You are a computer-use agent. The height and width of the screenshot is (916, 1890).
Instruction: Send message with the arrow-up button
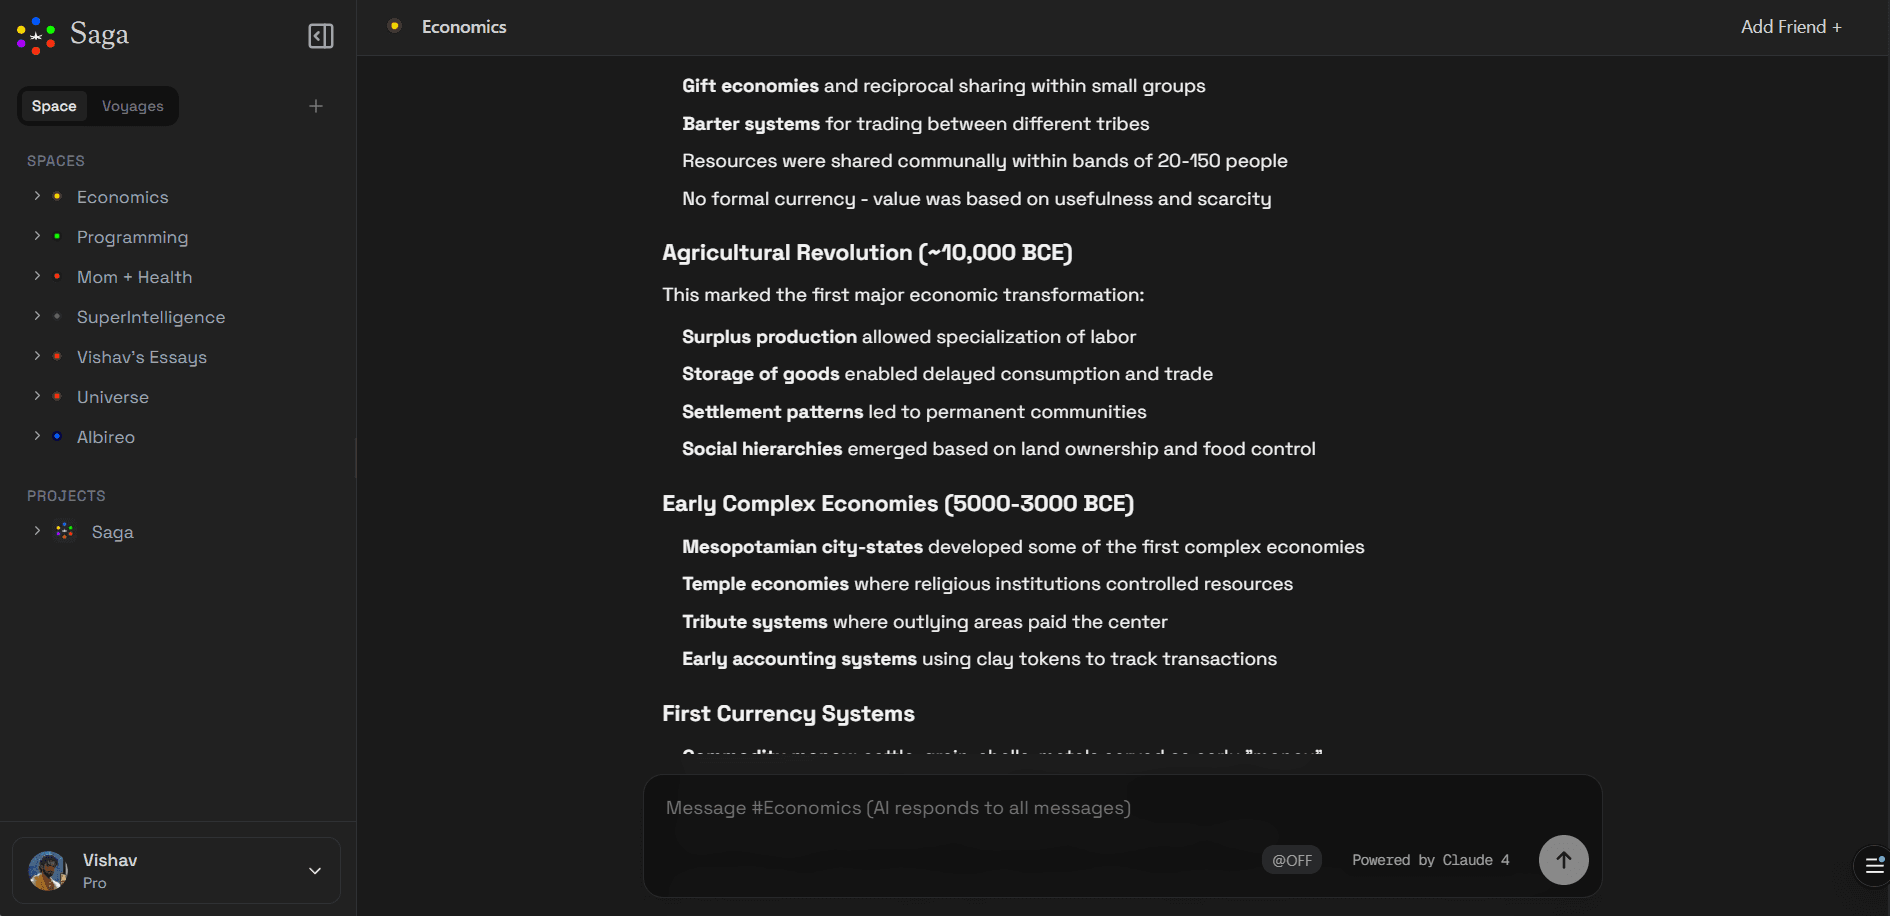point(1564,860)
